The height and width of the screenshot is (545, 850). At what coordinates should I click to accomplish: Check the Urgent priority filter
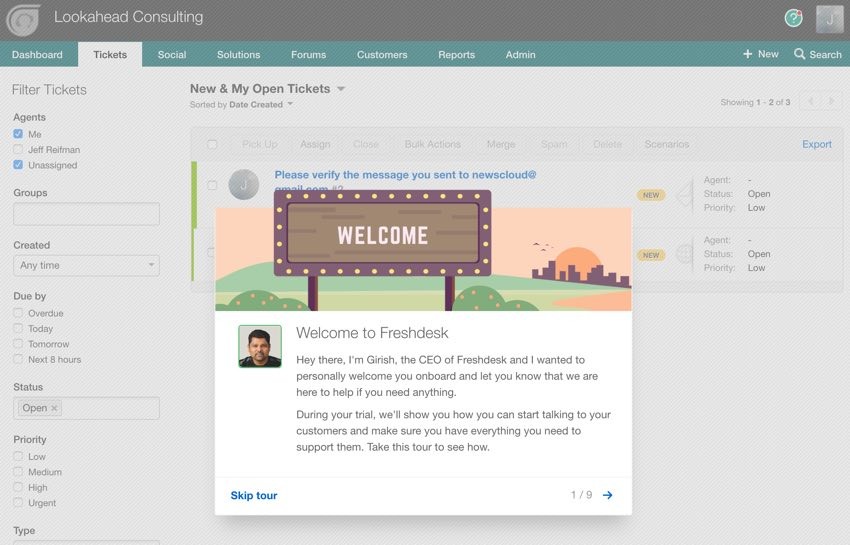(18, 502)
